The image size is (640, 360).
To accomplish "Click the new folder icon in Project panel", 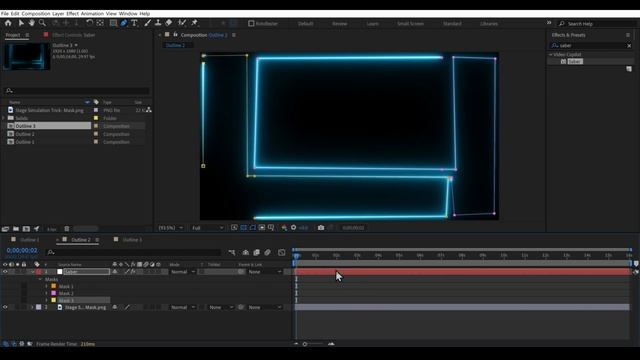I will 16,229.
